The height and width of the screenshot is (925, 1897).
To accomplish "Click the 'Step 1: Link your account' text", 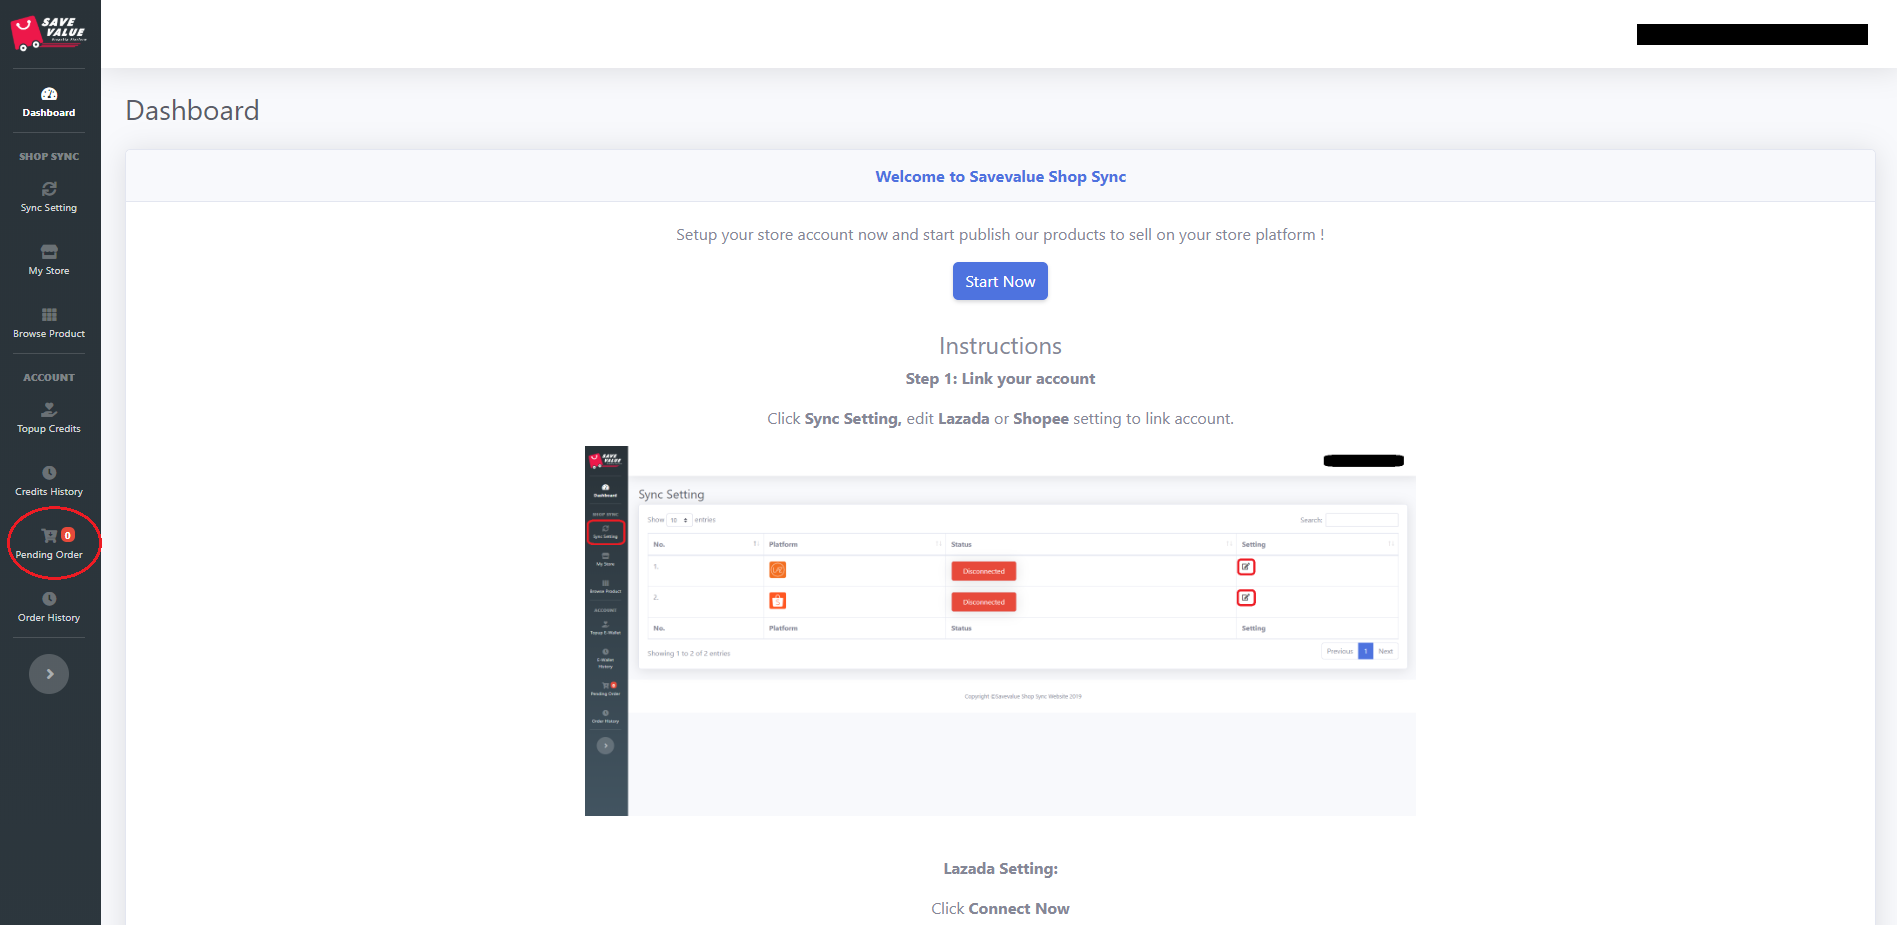I will [x=1000, y=379].
